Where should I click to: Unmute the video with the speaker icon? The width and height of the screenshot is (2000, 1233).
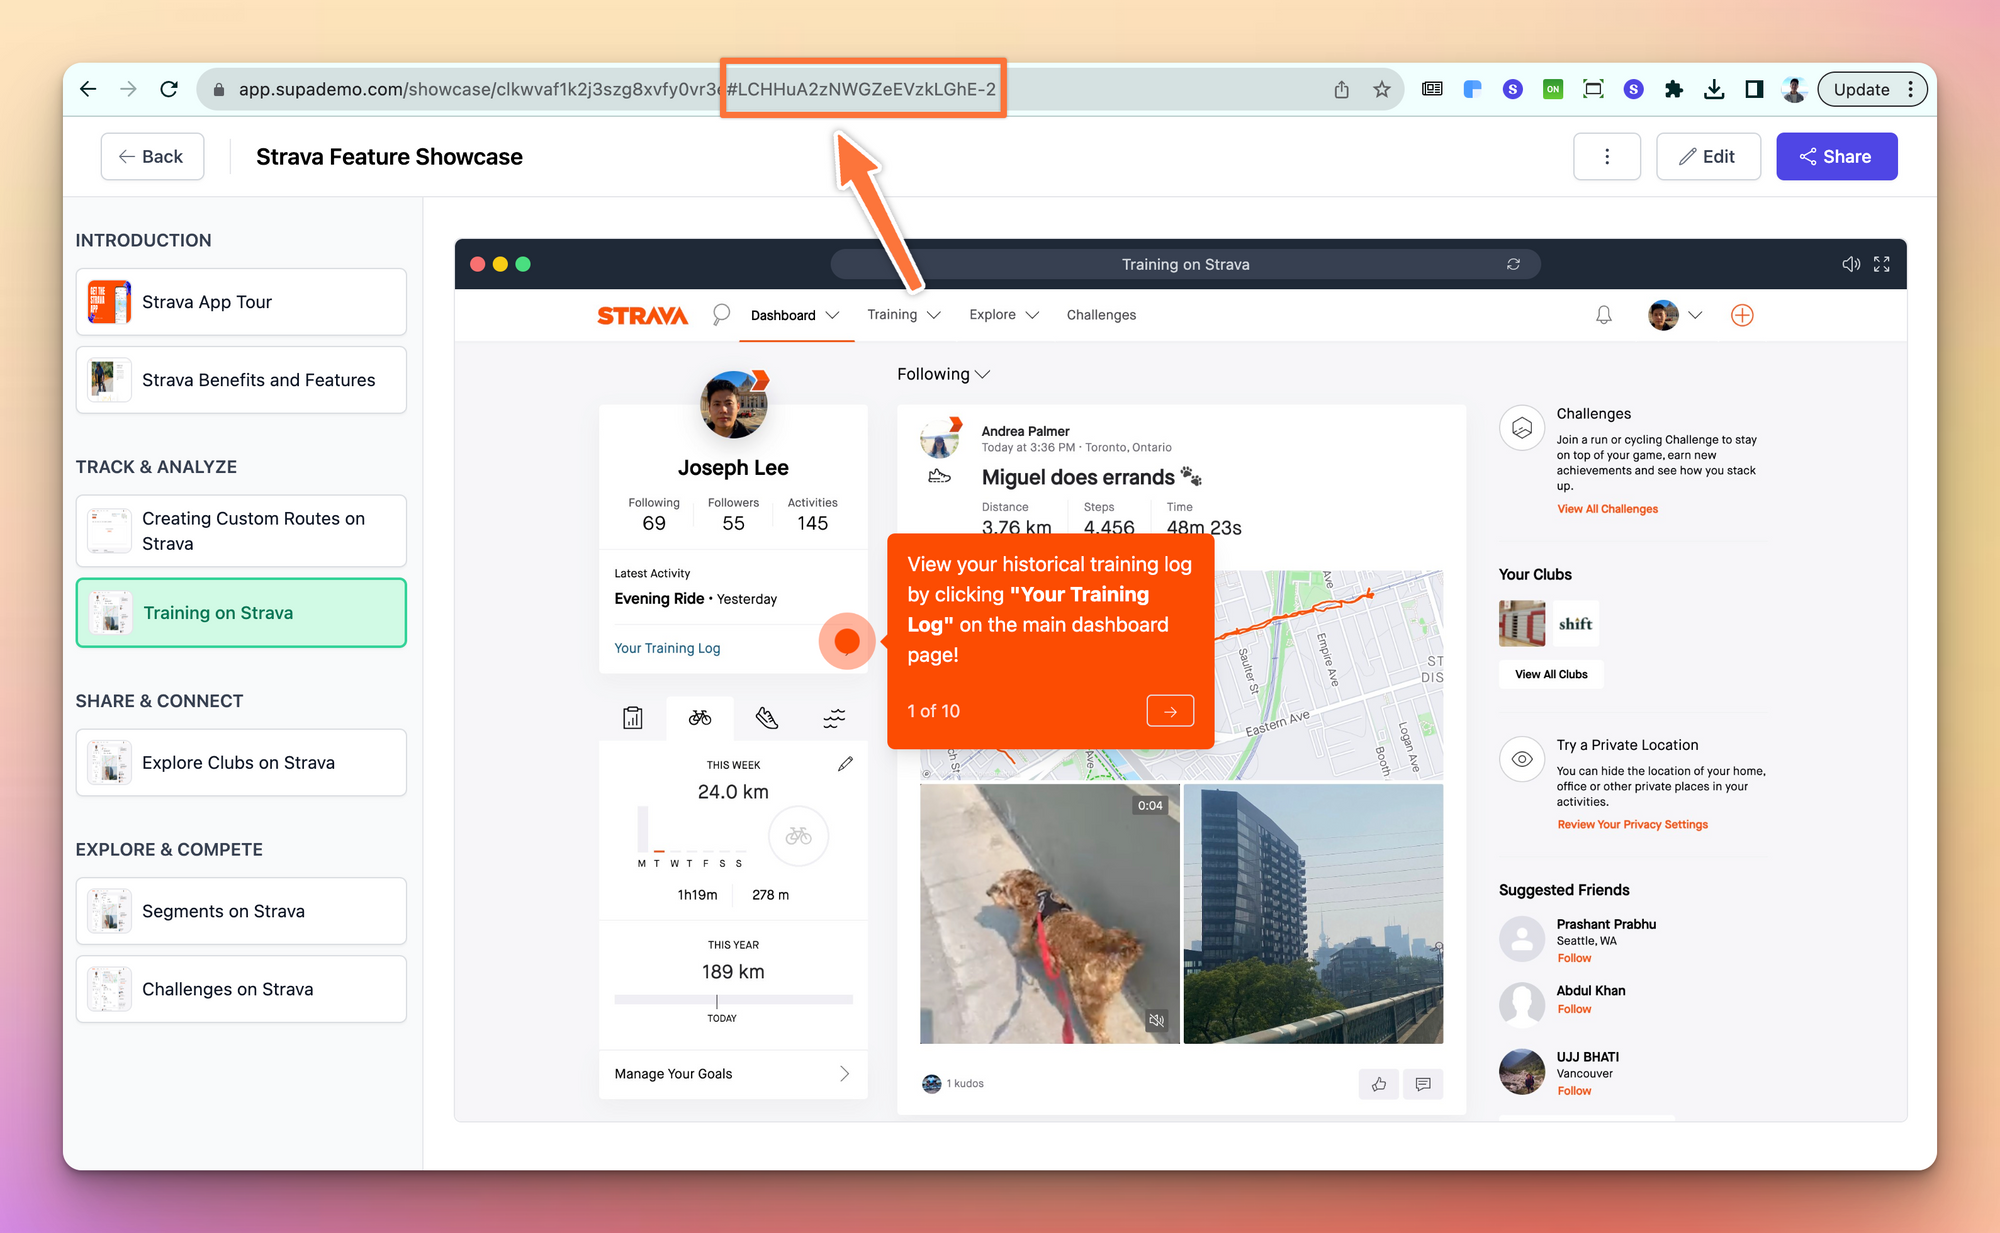(1156, 1020)
